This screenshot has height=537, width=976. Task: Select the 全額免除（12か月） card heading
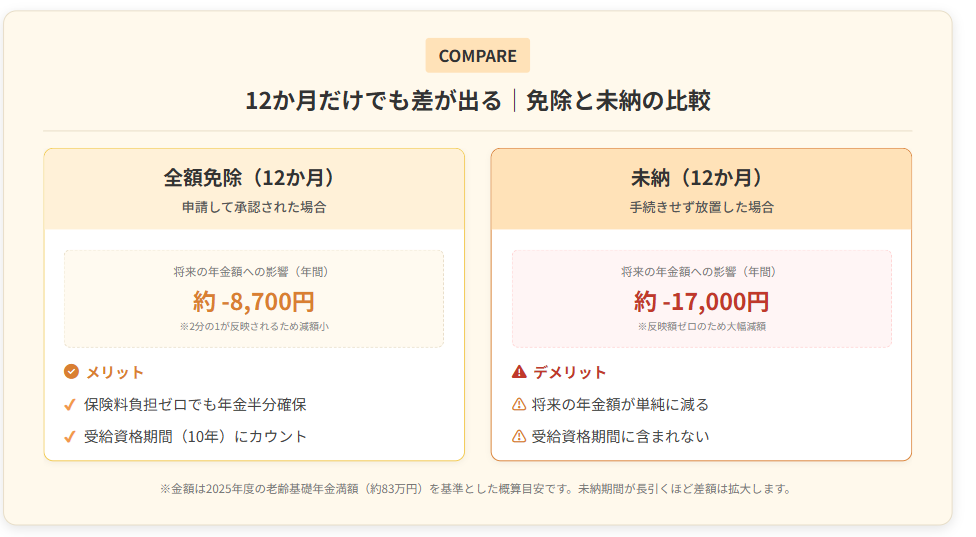point(254,178)
